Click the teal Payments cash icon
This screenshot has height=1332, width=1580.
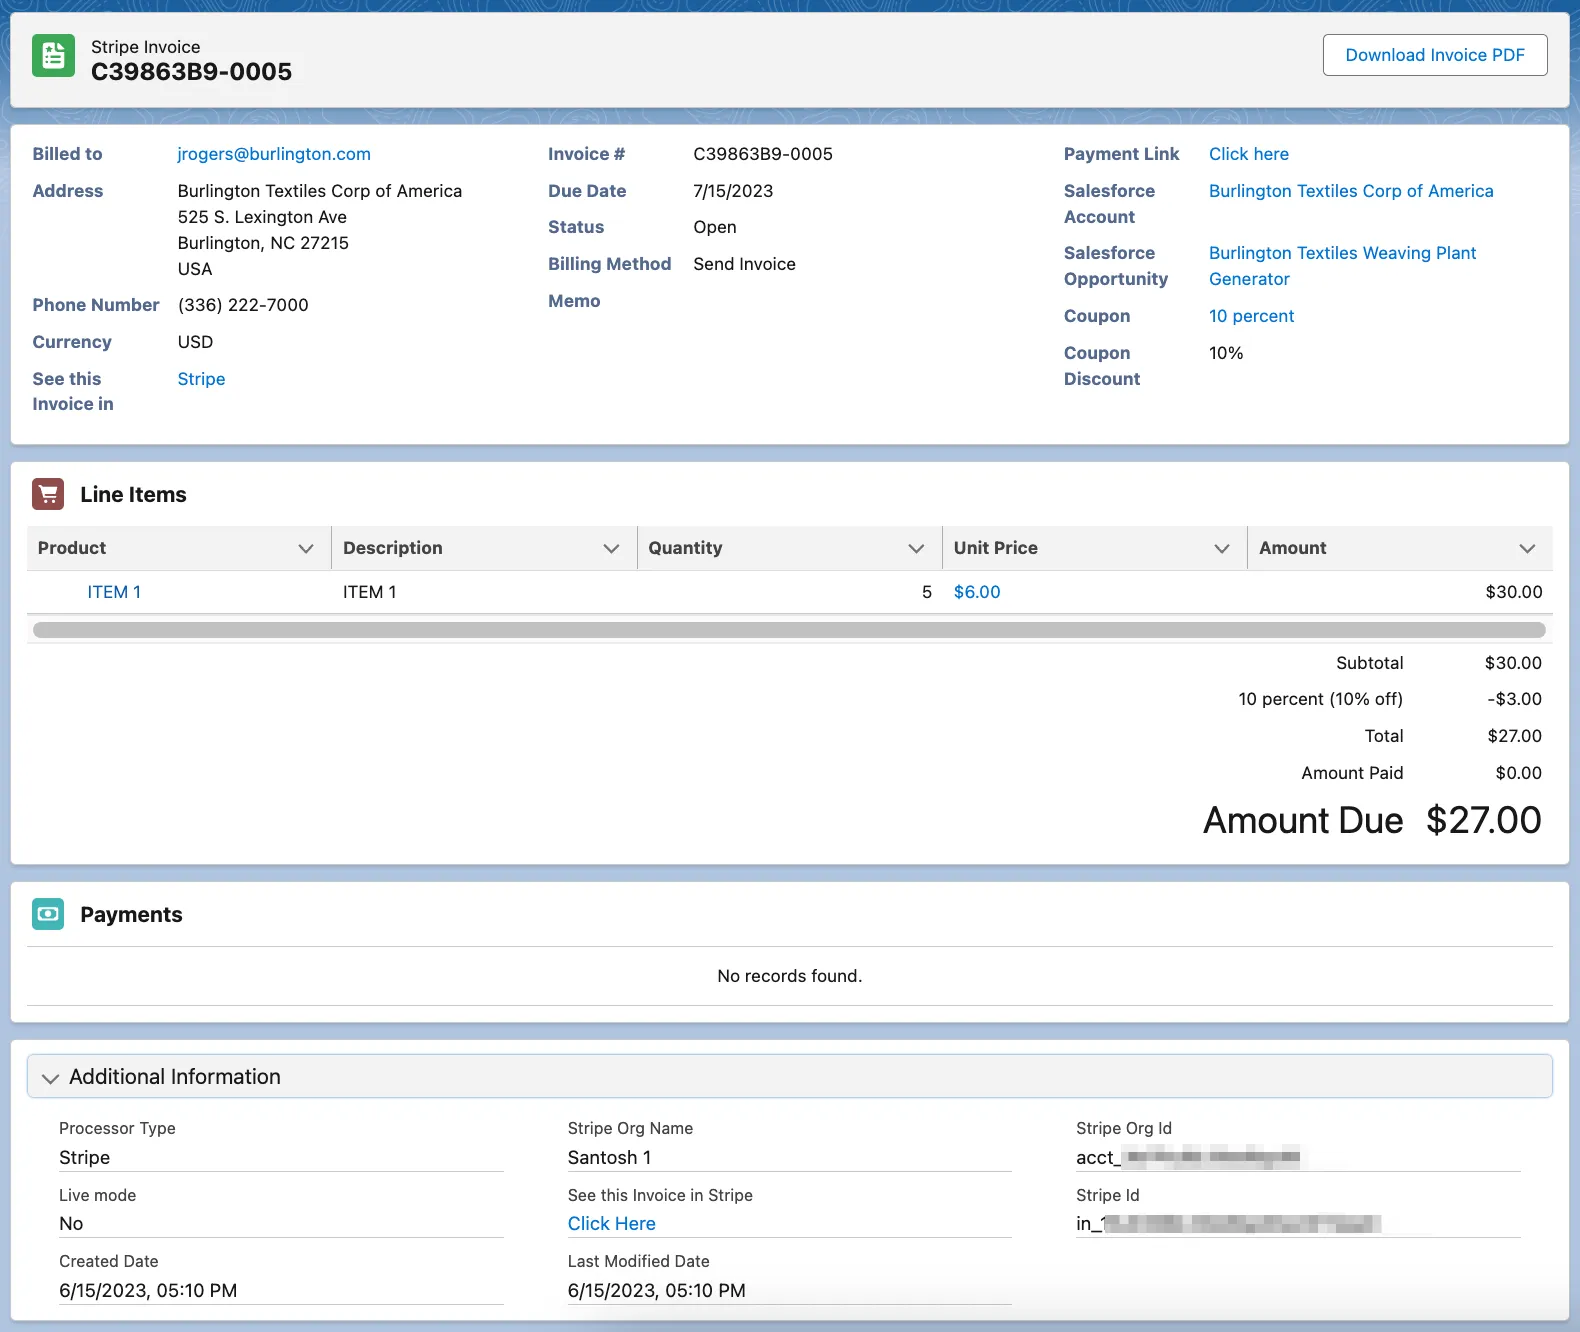(x=48, y=914)
